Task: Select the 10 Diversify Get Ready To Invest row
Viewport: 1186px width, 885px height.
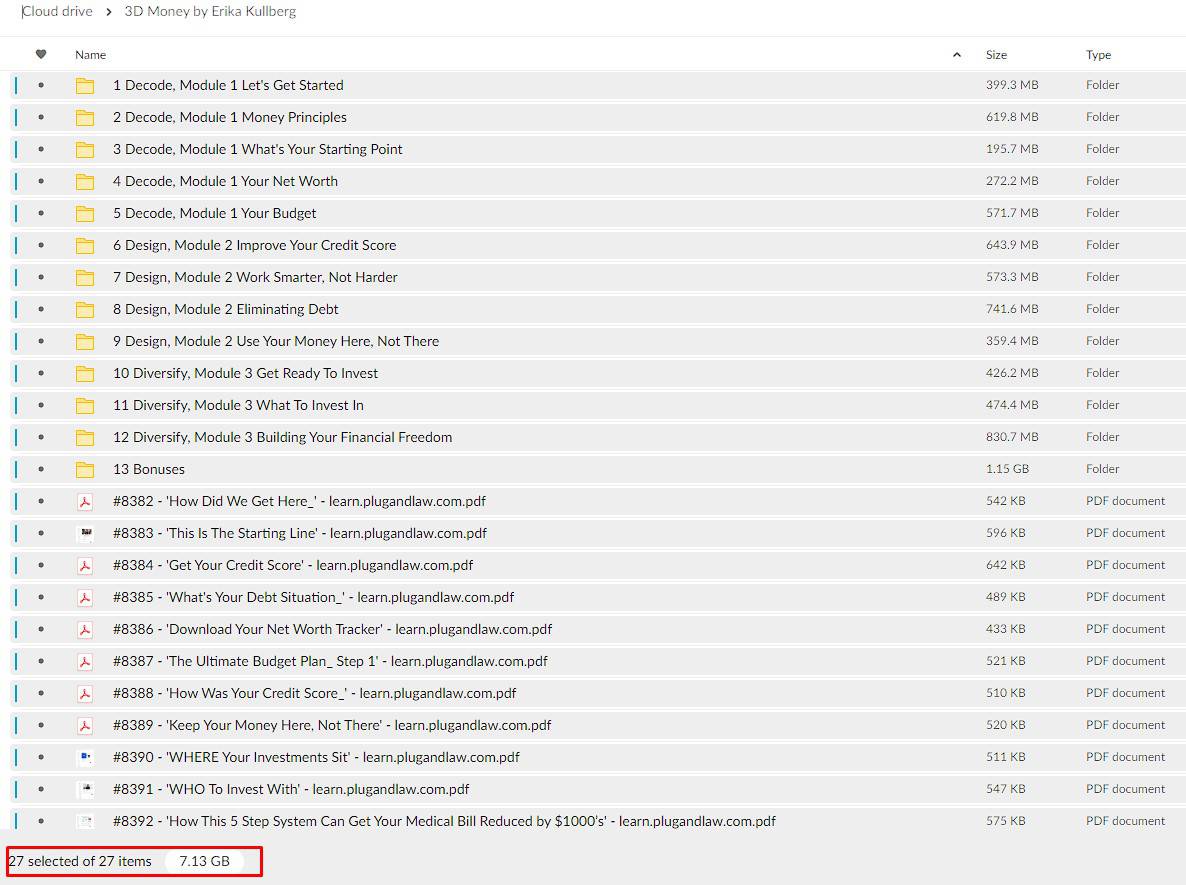Action: point(600,373)
